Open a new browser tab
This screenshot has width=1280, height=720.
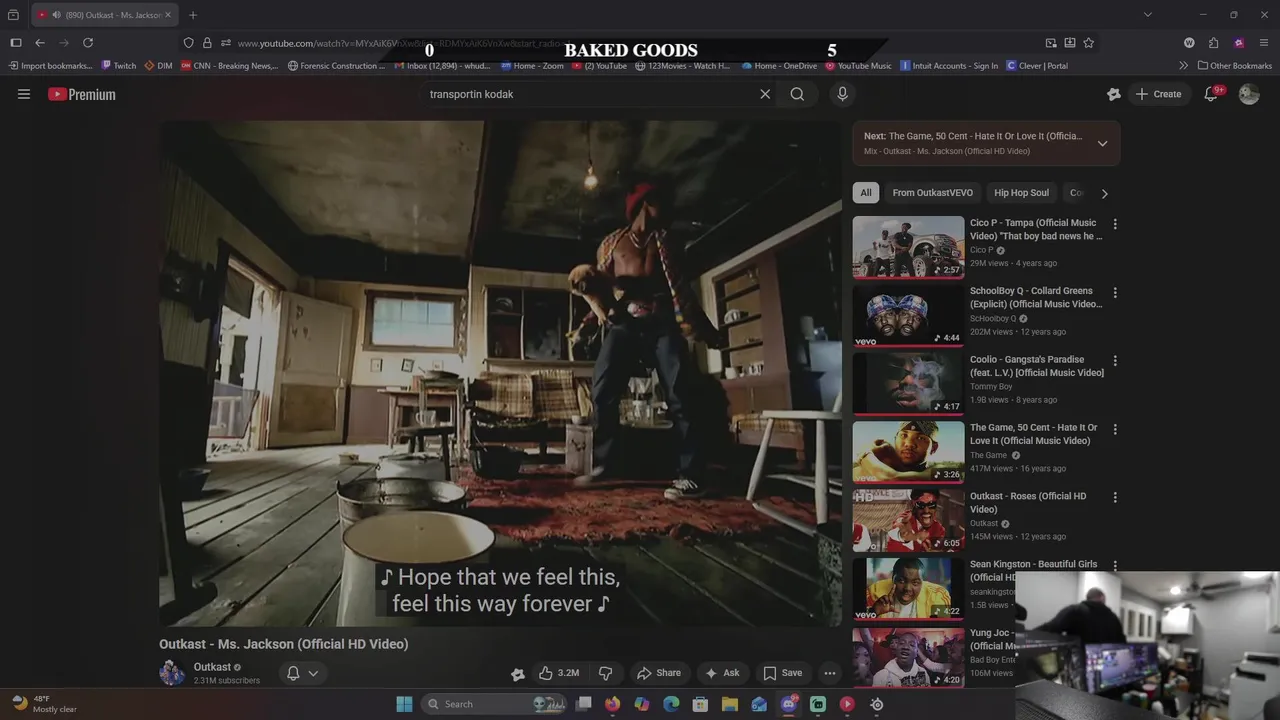(193, 15)
